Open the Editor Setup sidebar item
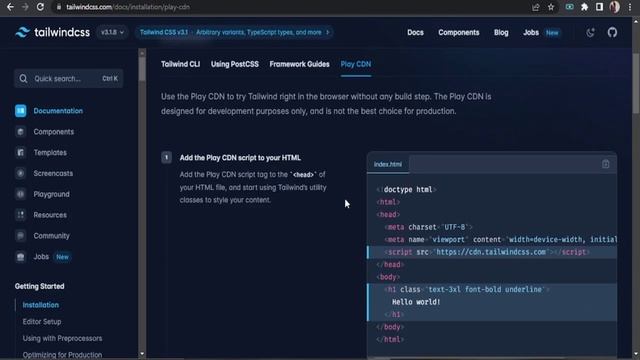640x360 pixels. pyautogui.click(x=42, y=322)
